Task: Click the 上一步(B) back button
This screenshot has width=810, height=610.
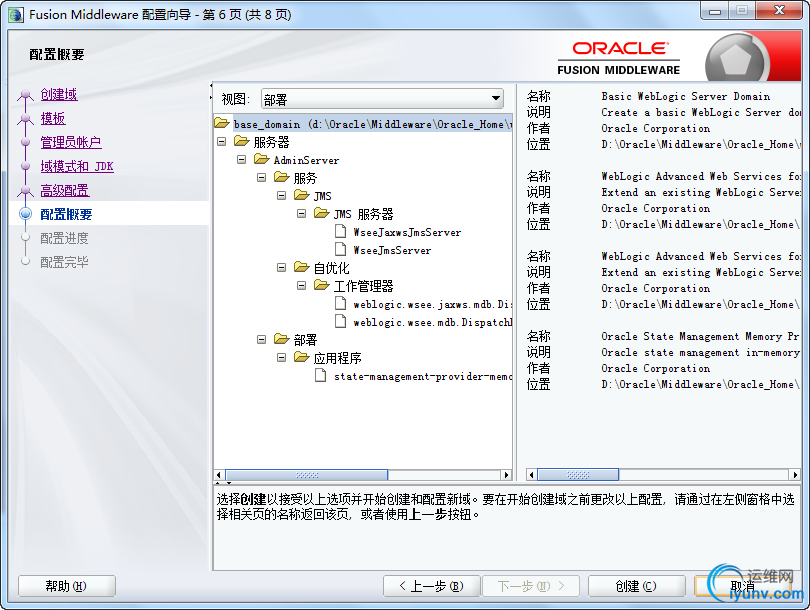Action: [x=432, y=586]
